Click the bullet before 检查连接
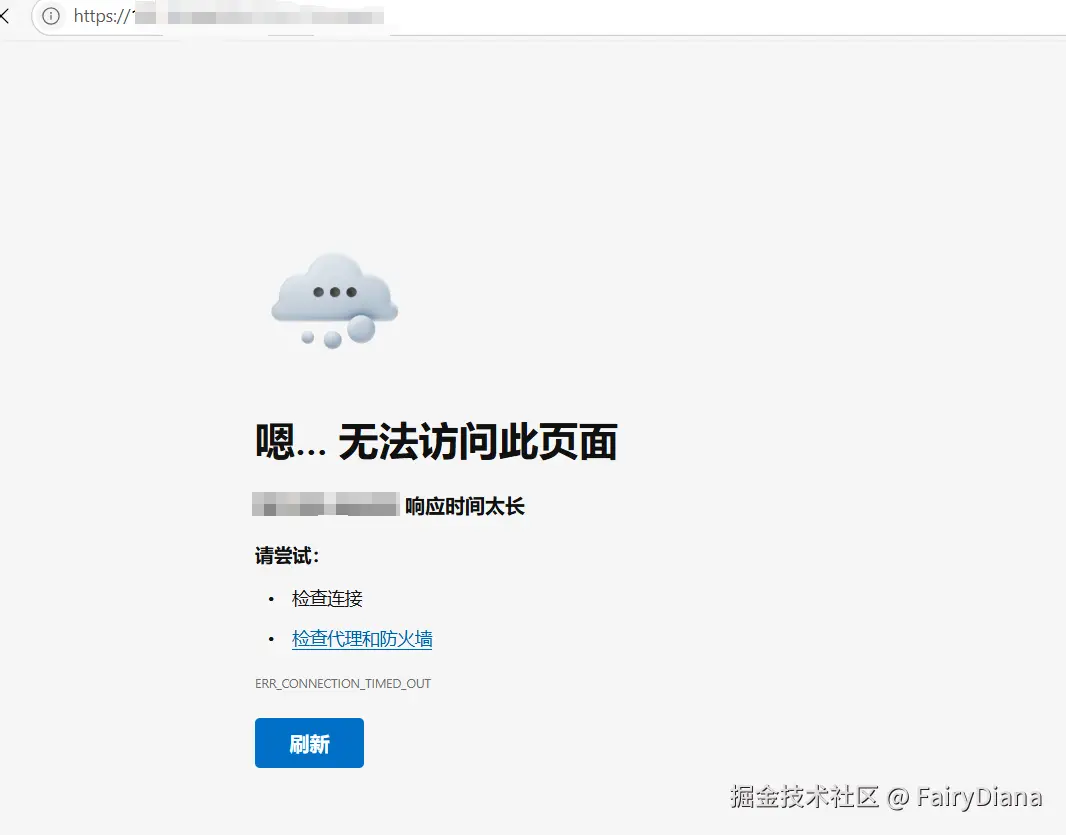This screenshot has height=835, width=1066. coord(271,599)
